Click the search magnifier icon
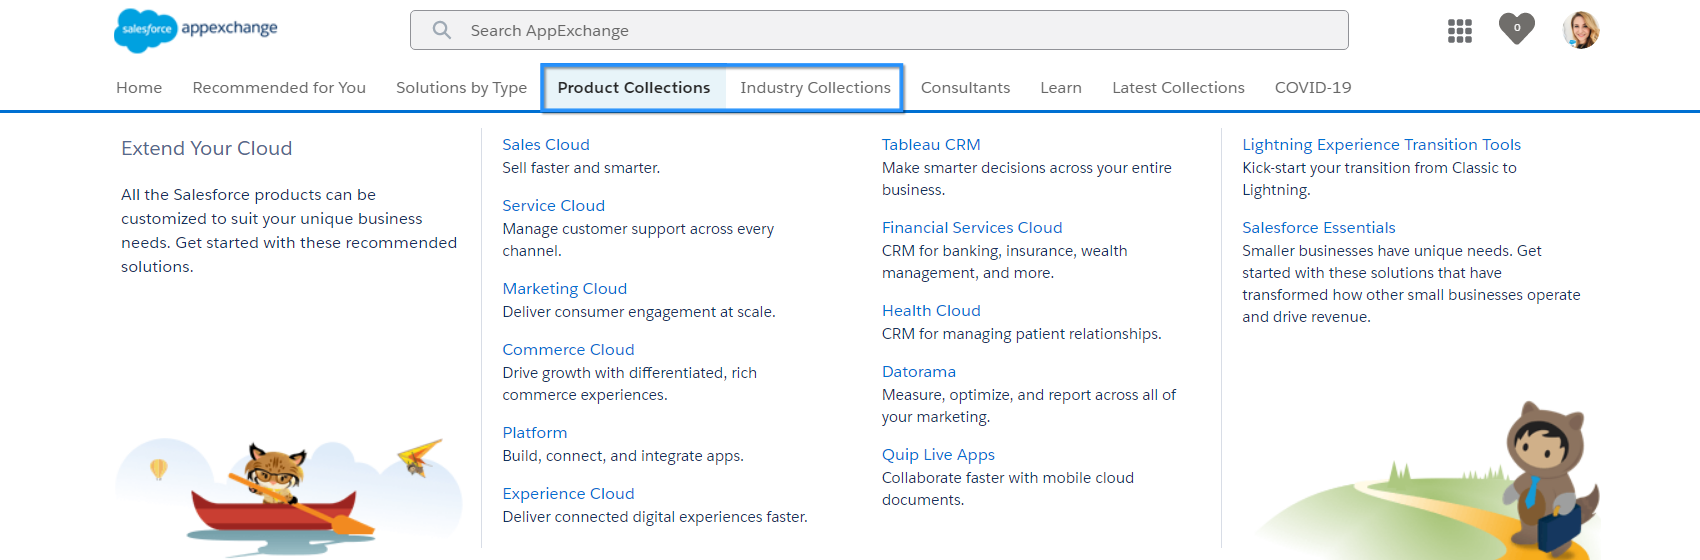 441,30
